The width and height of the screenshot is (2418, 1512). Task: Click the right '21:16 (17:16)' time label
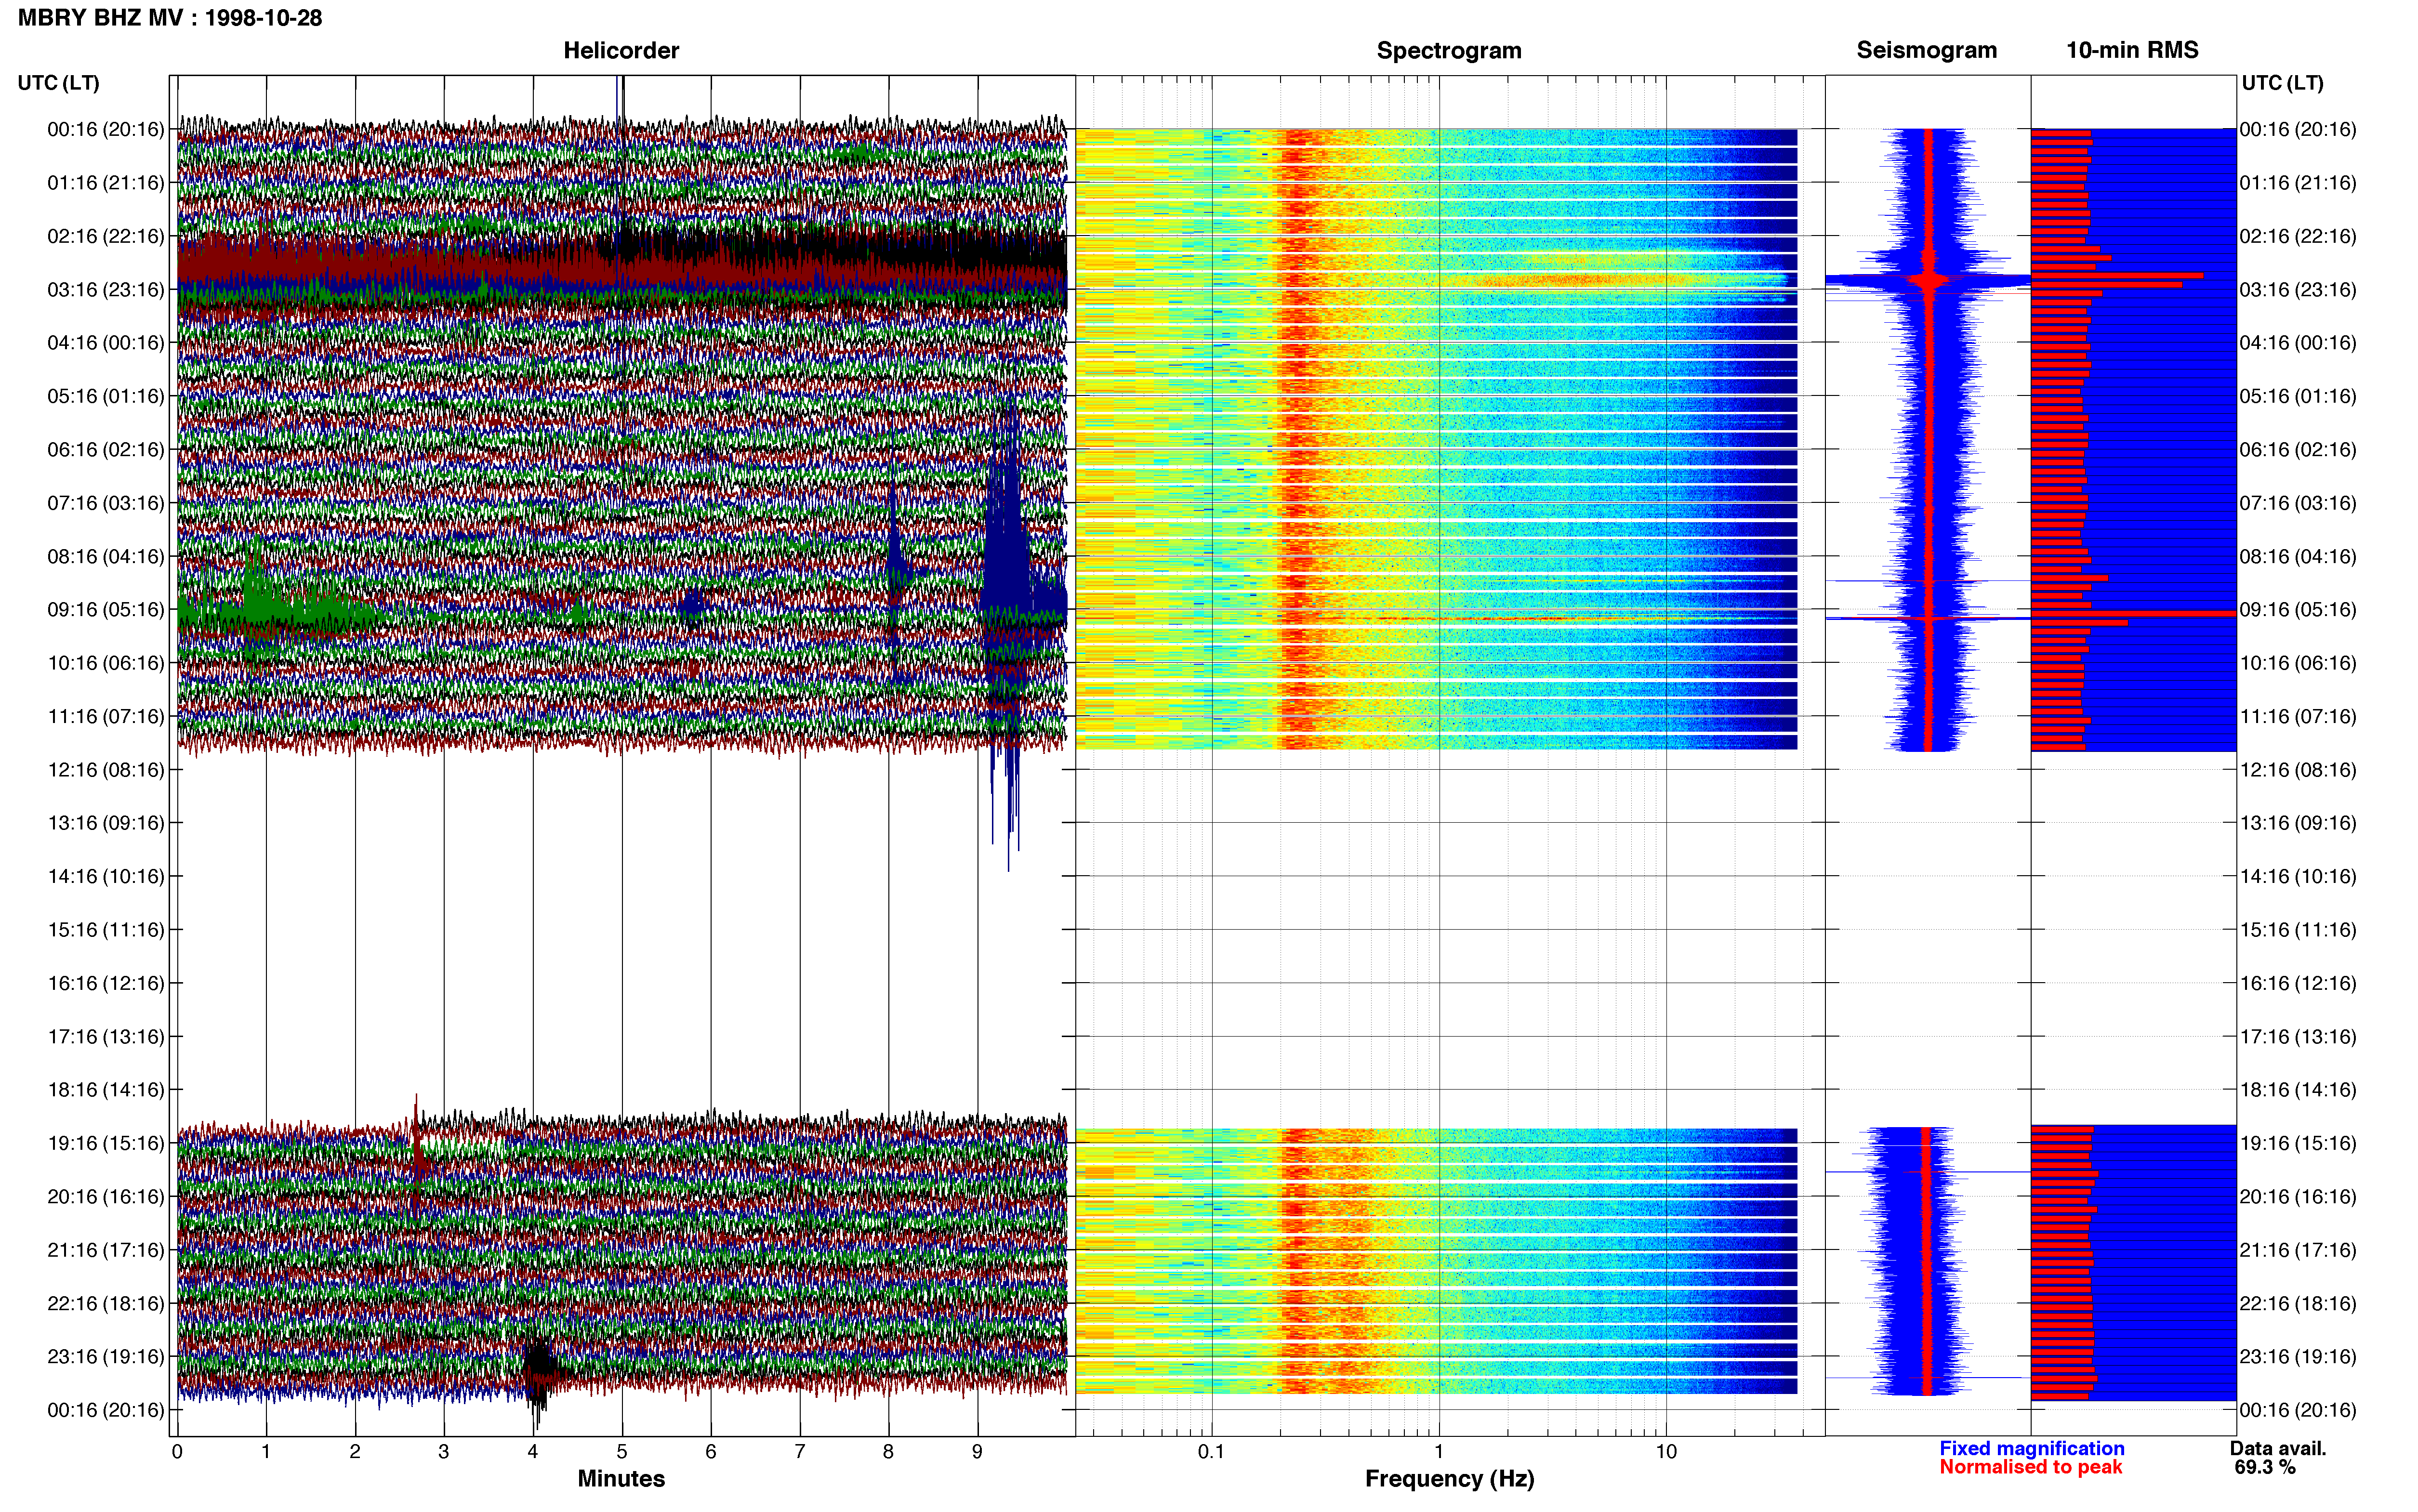pyautogui.click(x=2298, y=1250)
